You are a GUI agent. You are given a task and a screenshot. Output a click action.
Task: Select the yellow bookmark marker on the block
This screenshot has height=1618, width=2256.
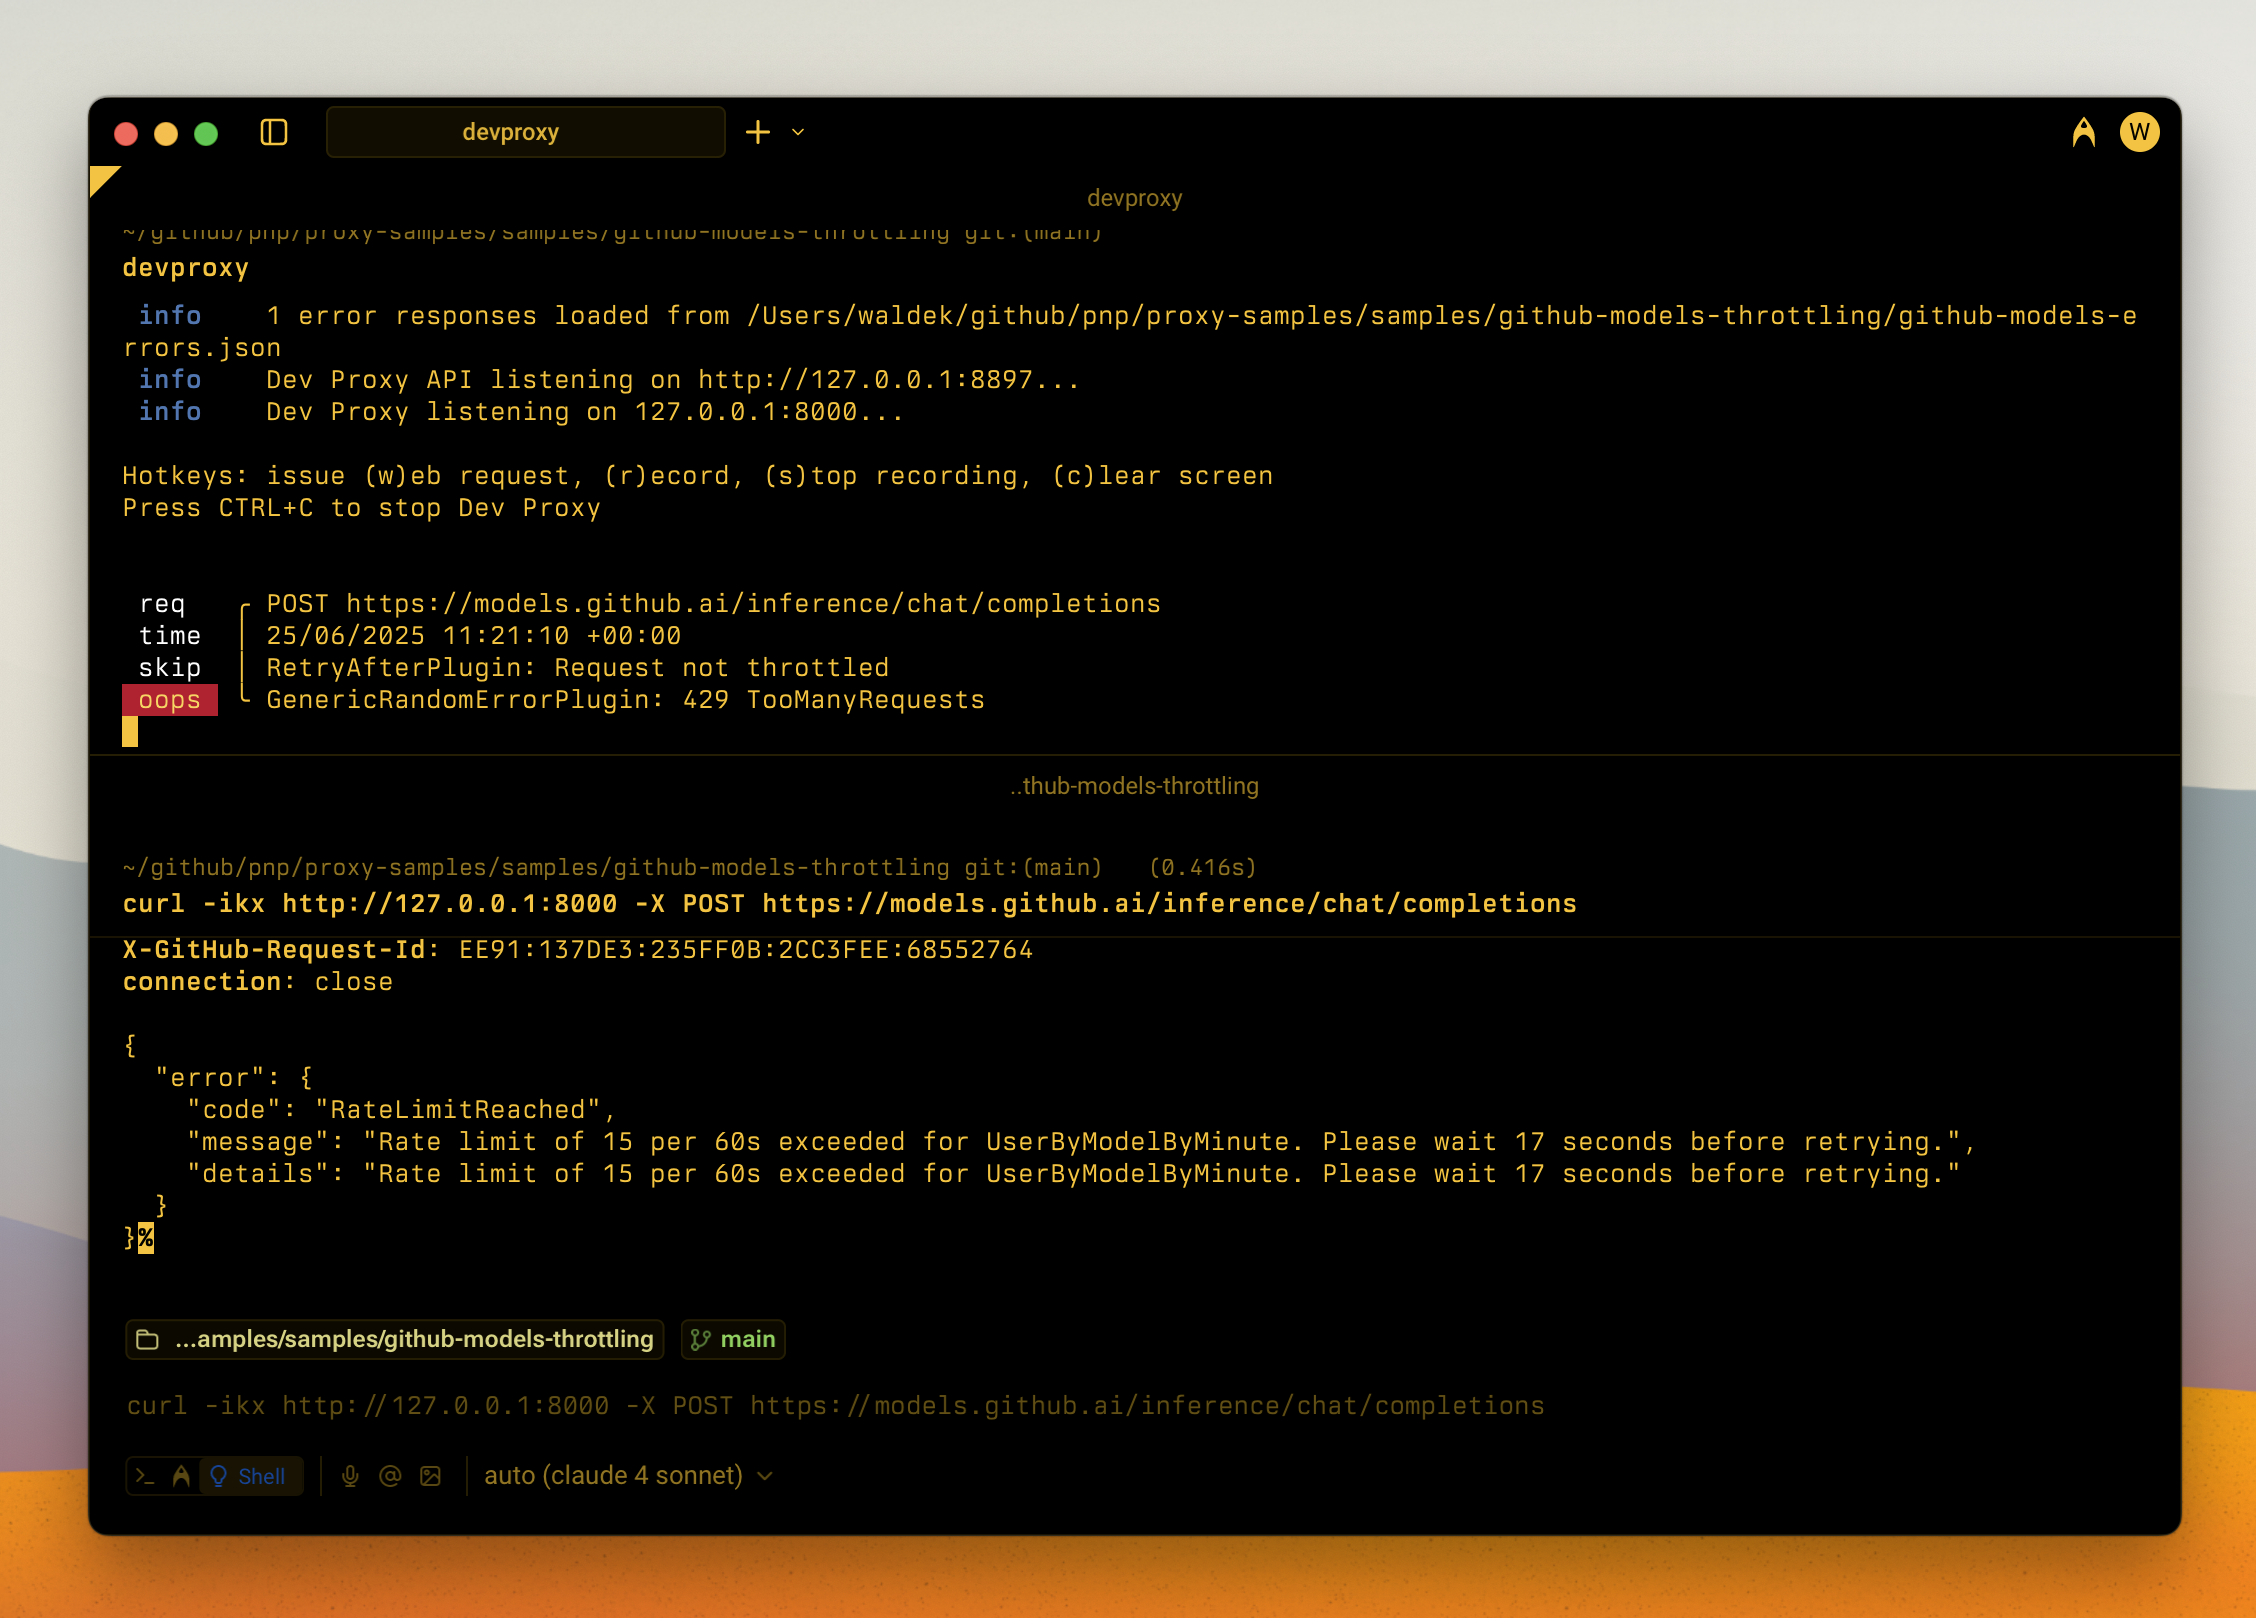(103, 178)
